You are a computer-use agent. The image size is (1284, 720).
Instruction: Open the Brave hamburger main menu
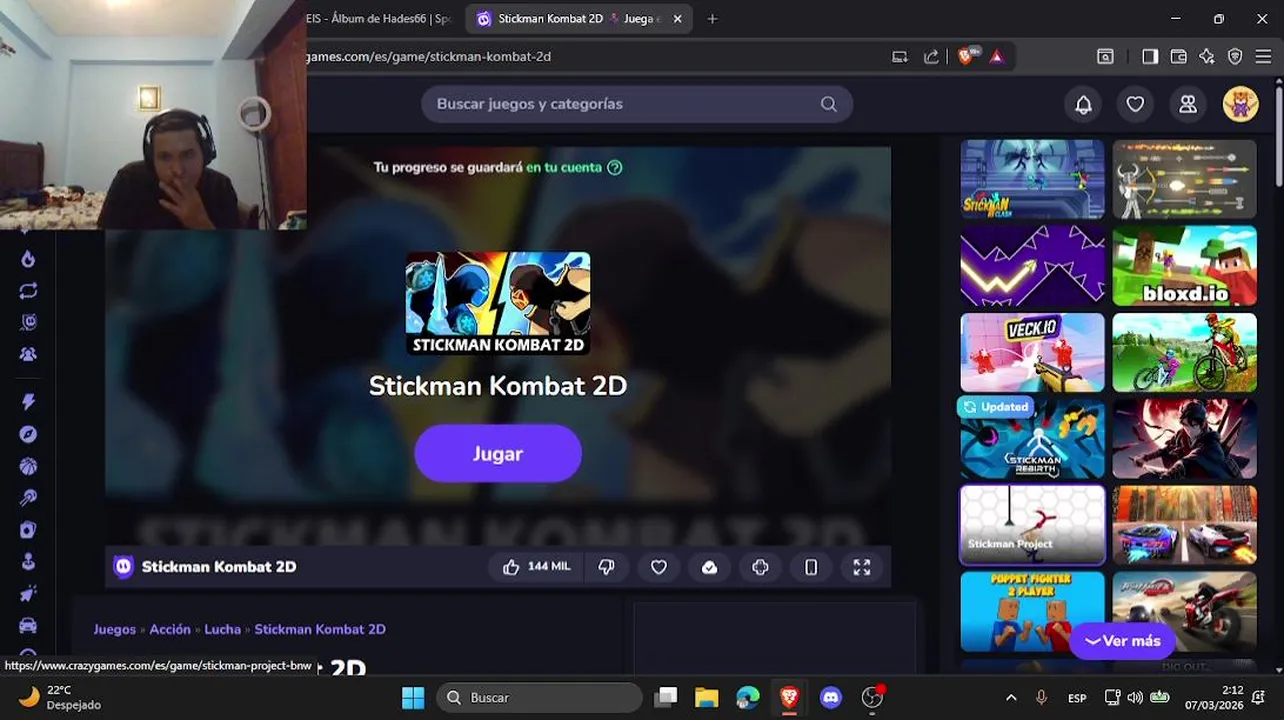[1263, 57]
